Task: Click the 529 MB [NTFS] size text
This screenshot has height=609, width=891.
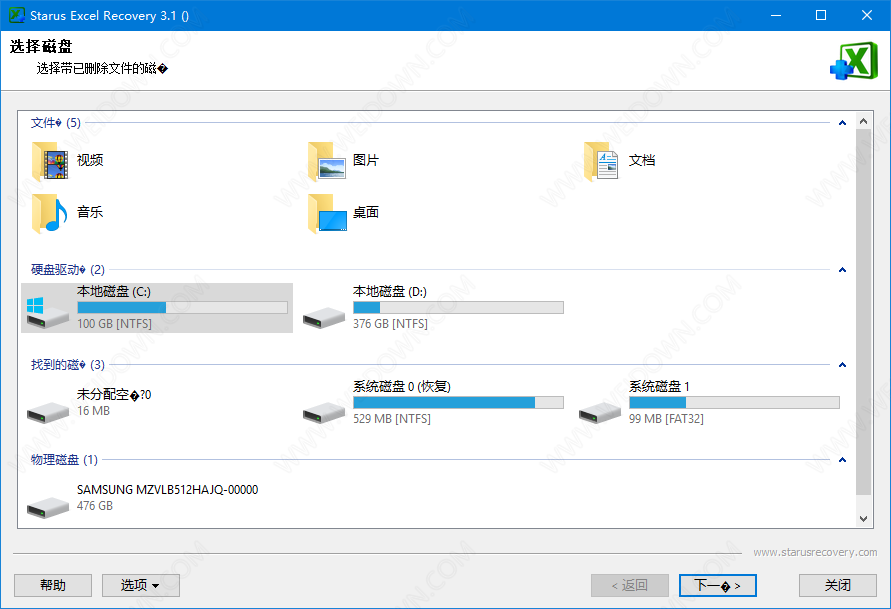Action: (392, 419)
